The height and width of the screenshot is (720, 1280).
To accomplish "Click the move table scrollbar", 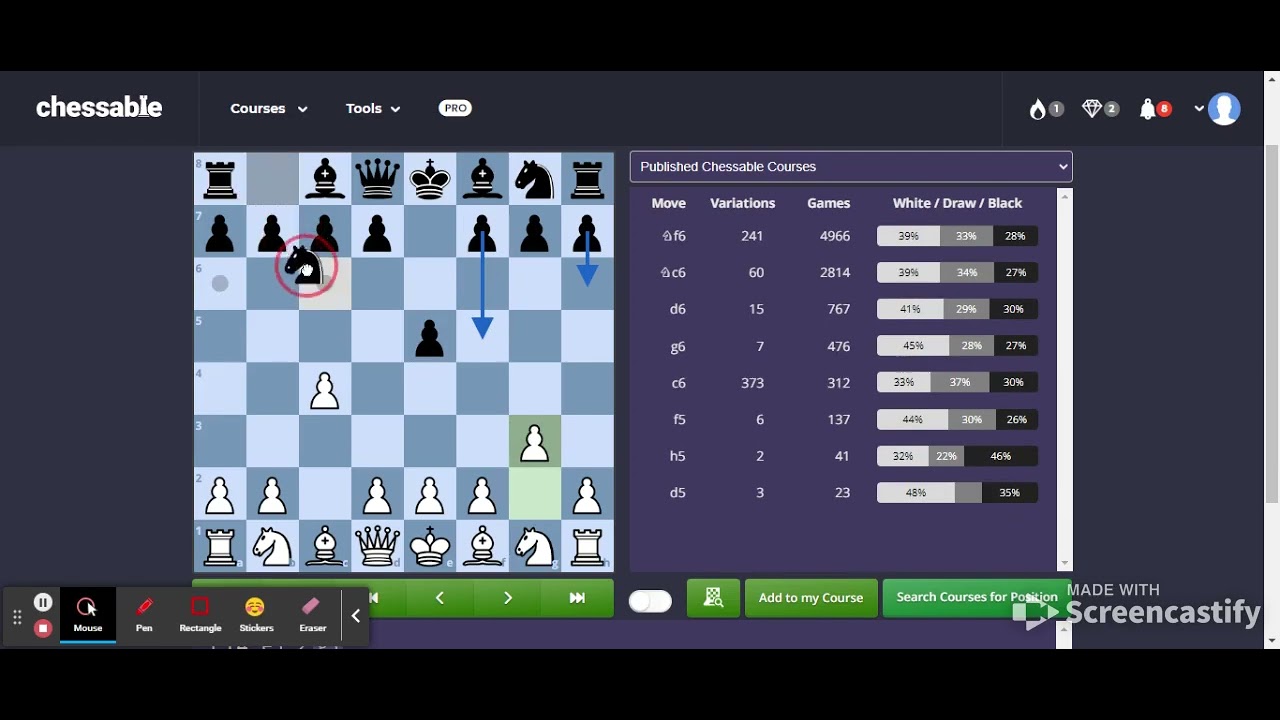I will click(1065, 380).
